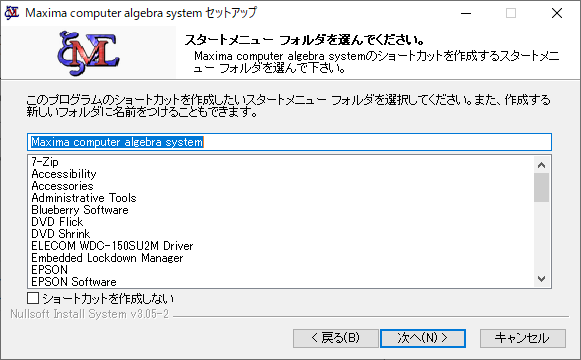This screenshot has height=360, width=581.
Task: Click the folder list scrollbar thumb
Action: (x=541, y=187)
